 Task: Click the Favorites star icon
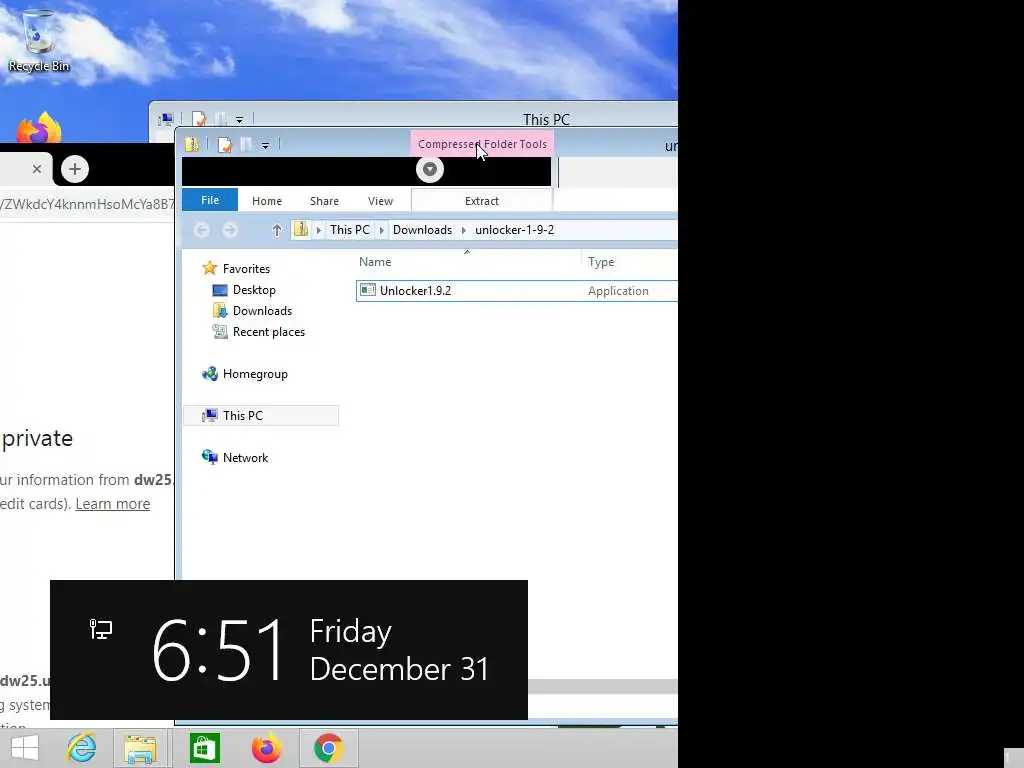(210, 268)
